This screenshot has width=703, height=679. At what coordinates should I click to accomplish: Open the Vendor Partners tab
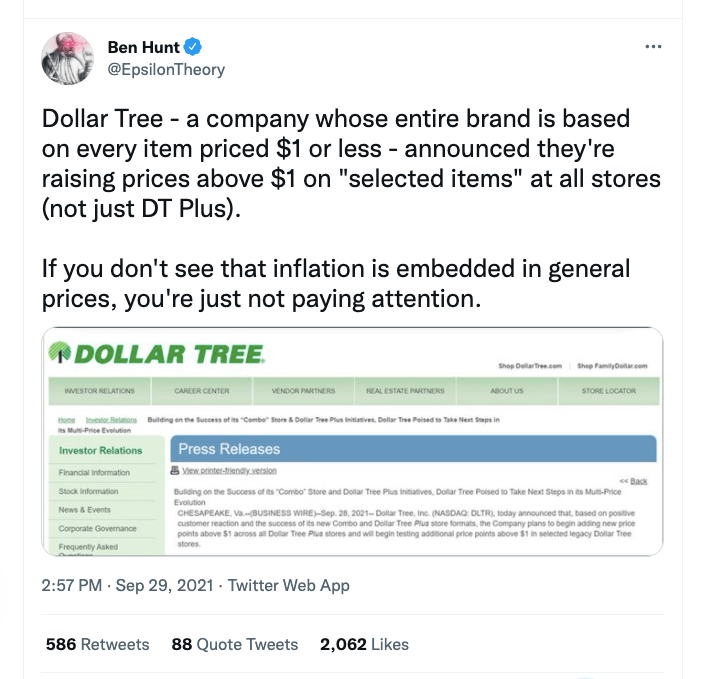point(303,390)
